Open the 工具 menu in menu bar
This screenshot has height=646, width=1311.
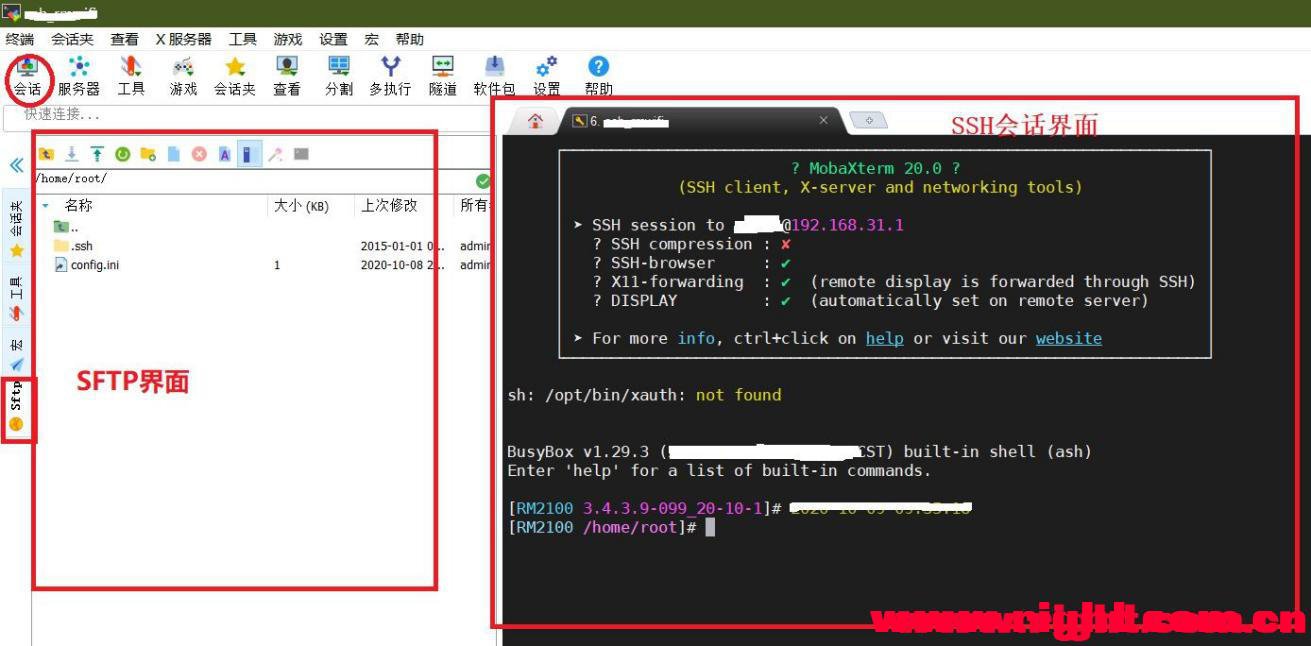242,39
